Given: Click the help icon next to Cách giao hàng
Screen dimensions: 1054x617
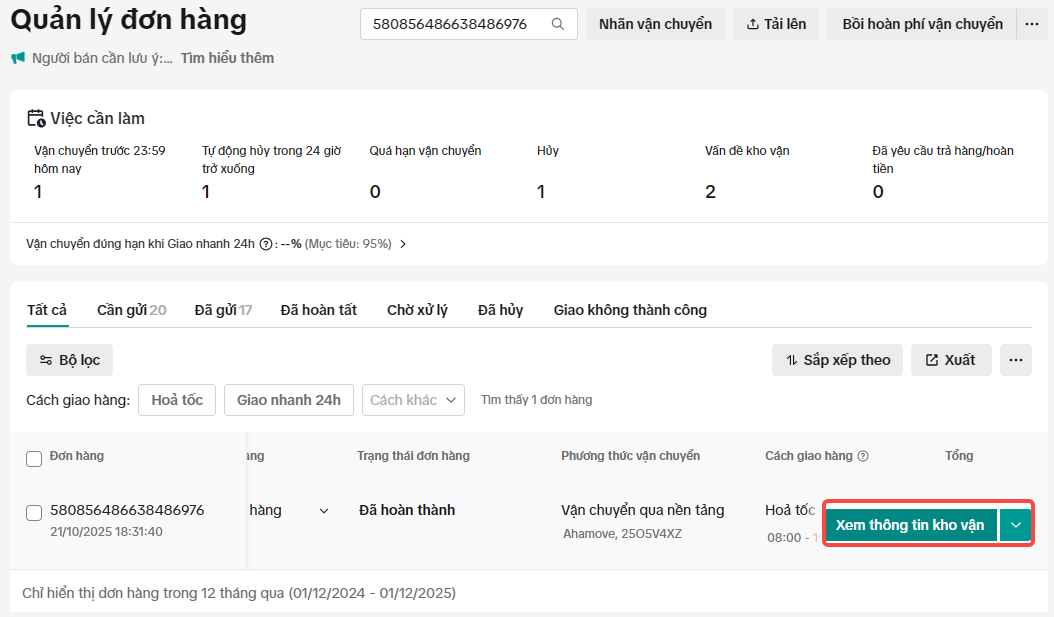Looking at the screenshot, I should click(863, 456).
